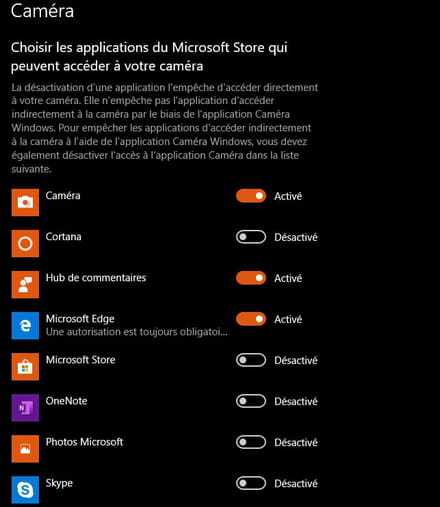Turn on Skype camera access
The width and height of the screenshot is (440, 507).
click(251, 483)
